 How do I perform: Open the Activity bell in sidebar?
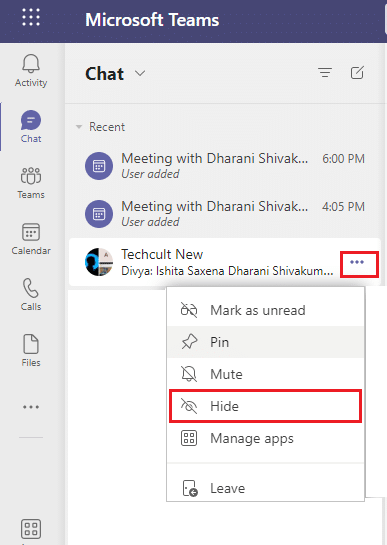(x=31, y=71)
